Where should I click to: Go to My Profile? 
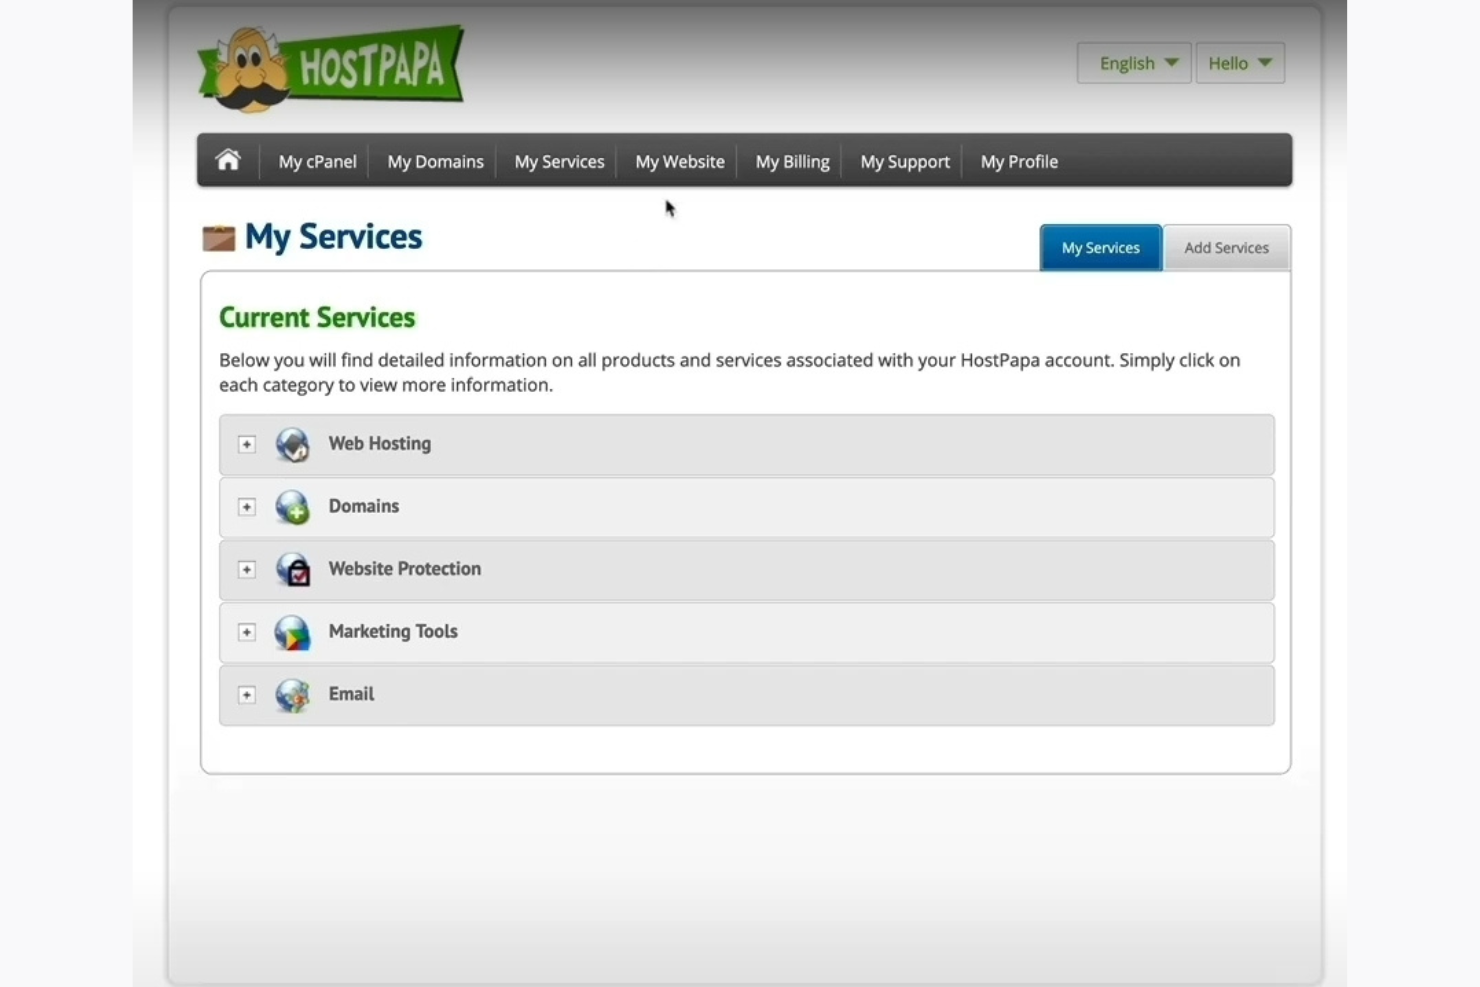coord(1019,161)
